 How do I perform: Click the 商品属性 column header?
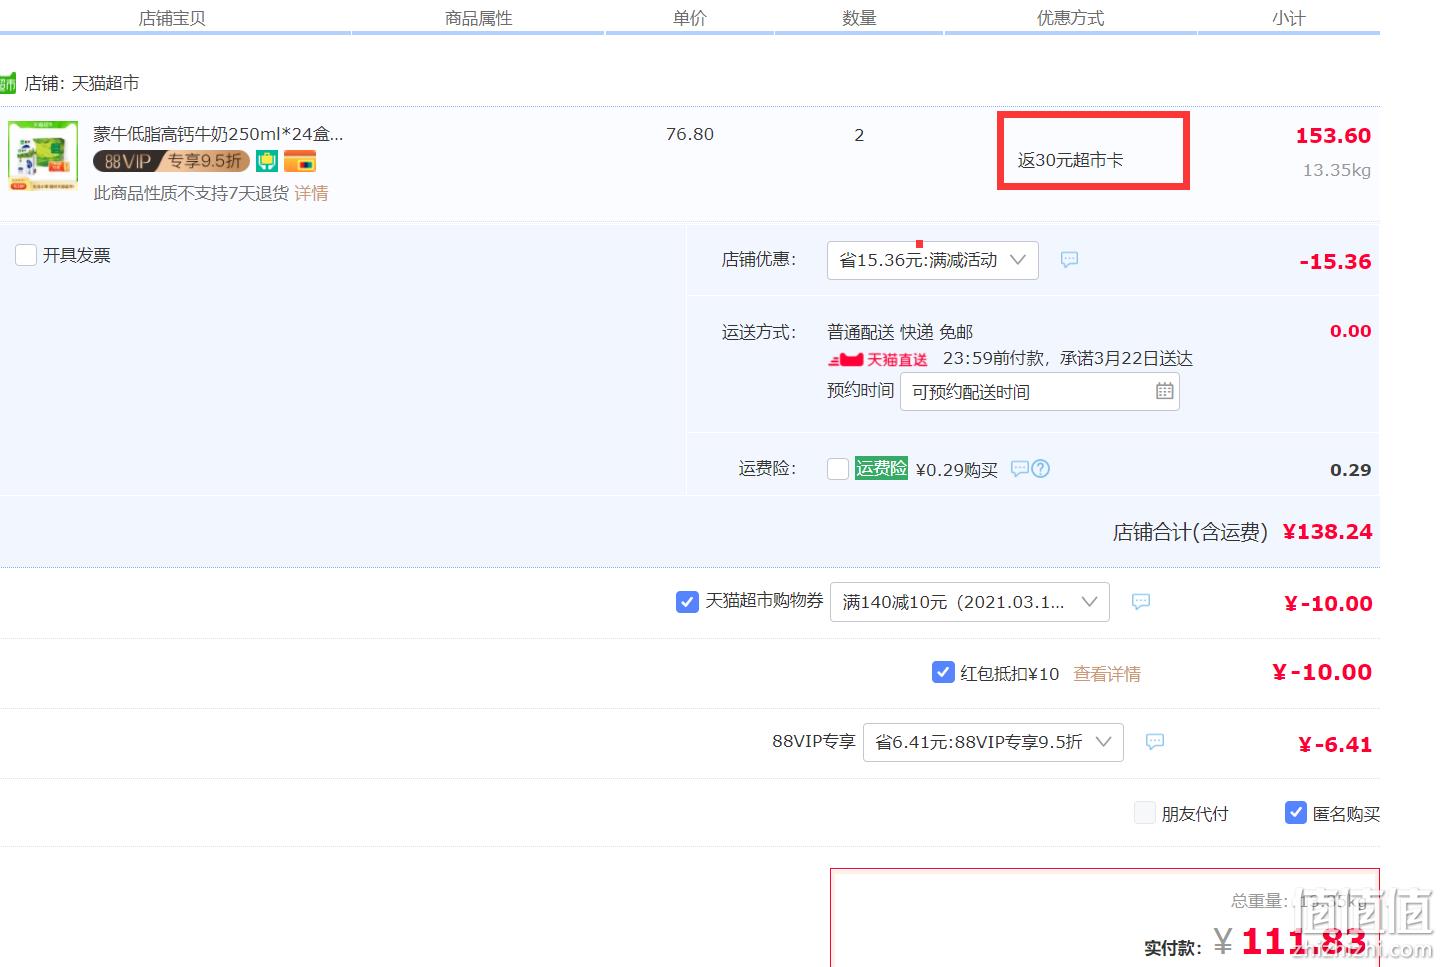(x=479, y=18)
